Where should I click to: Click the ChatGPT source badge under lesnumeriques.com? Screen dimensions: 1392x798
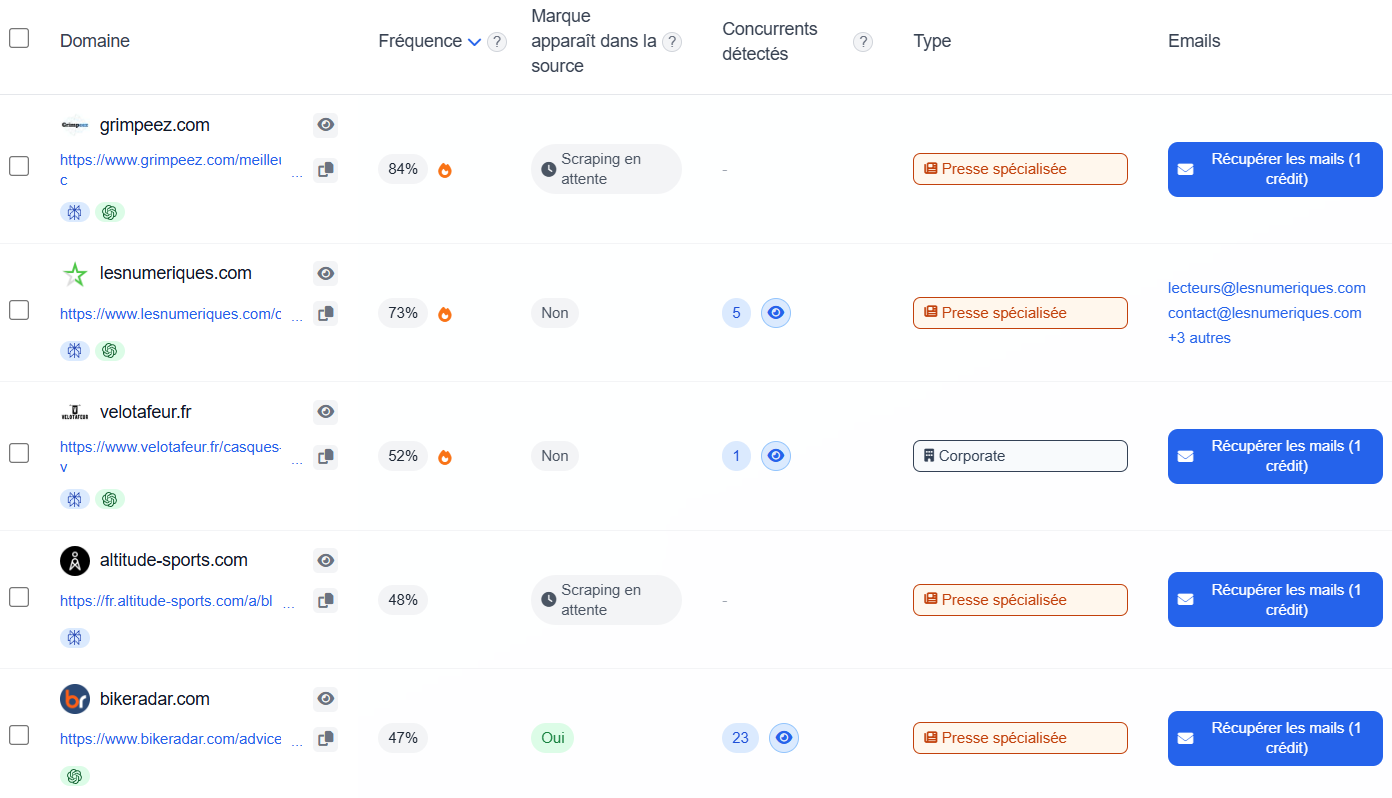coord(110,351)
